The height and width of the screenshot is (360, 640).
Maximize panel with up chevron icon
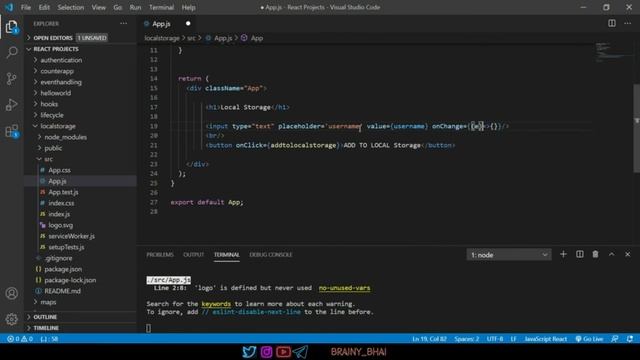pyautogui.click(x=611, y=254)
